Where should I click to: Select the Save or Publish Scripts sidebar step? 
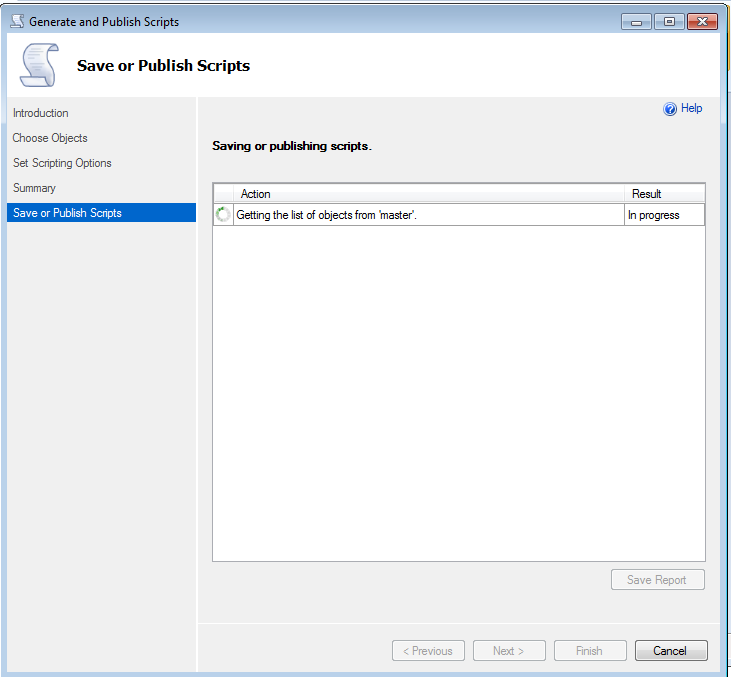[67, 213]
